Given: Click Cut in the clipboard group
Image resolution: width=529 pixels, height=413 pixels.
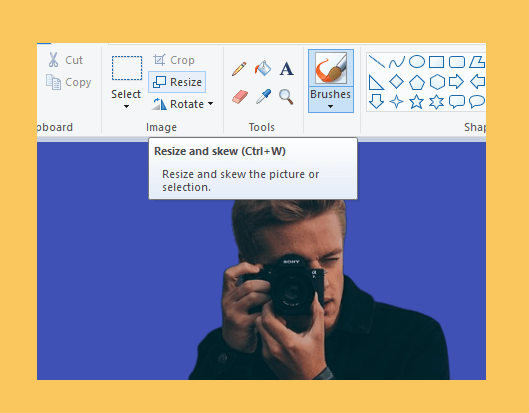Looking at the screenshot, I should [65, 60].
